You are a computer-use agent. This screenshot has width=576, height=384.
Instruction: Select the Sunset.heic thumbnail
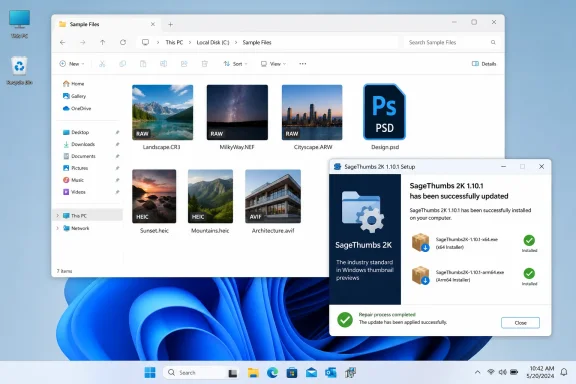tap(154, 196)
